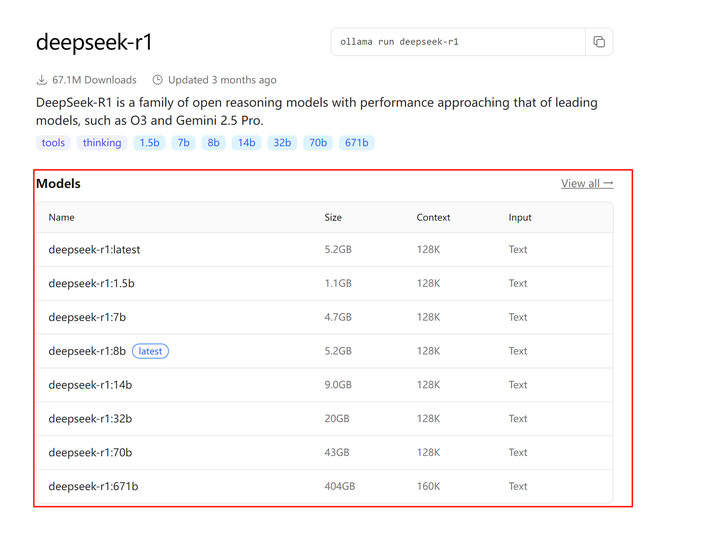Click the Text input in 671b row
Screen dimensions: 720x542
pyautogui.click(x=518, y=486)
